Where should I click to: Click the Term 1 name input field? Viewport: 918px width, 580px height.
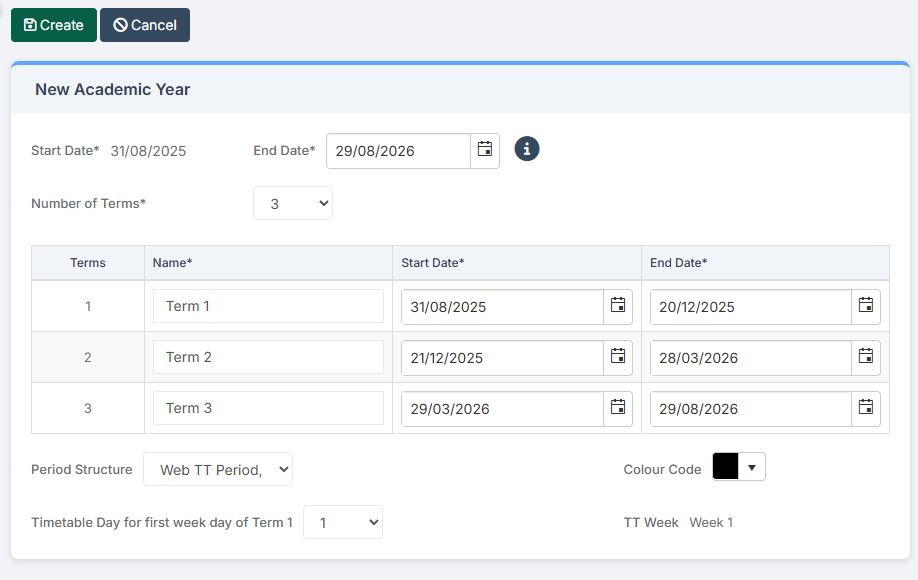[x=268, y=306]
